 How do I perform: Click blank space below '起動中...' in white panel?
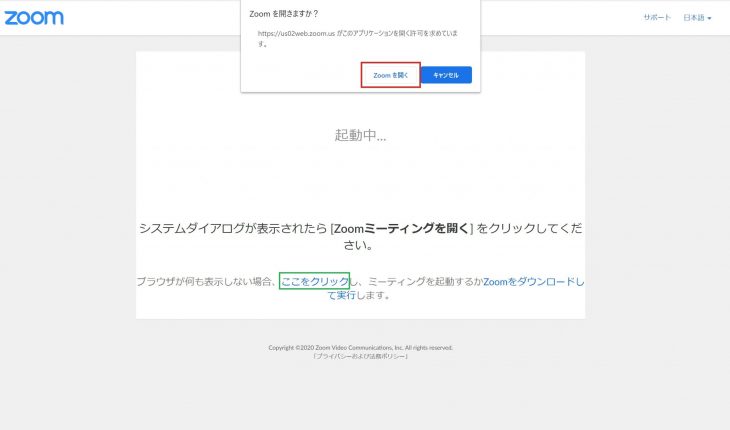(x=360, y=180)
